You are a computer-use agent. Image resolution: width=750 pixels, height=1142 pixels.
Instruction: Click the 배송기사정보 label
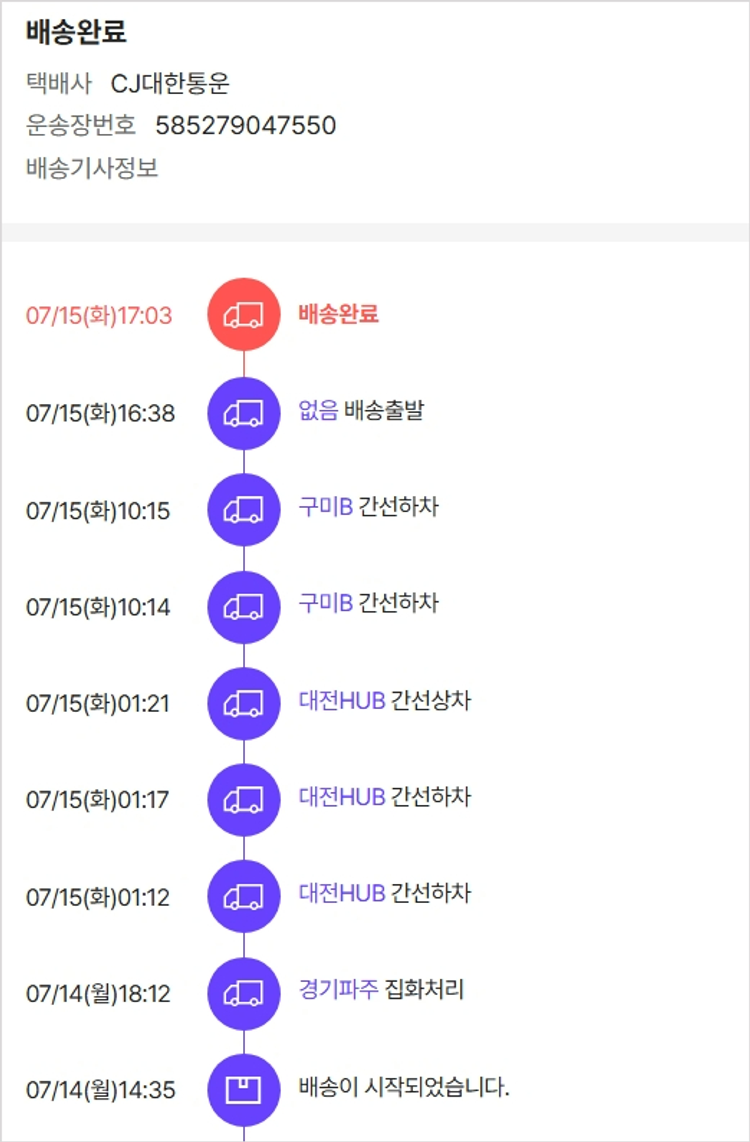(x=92, y=168)
